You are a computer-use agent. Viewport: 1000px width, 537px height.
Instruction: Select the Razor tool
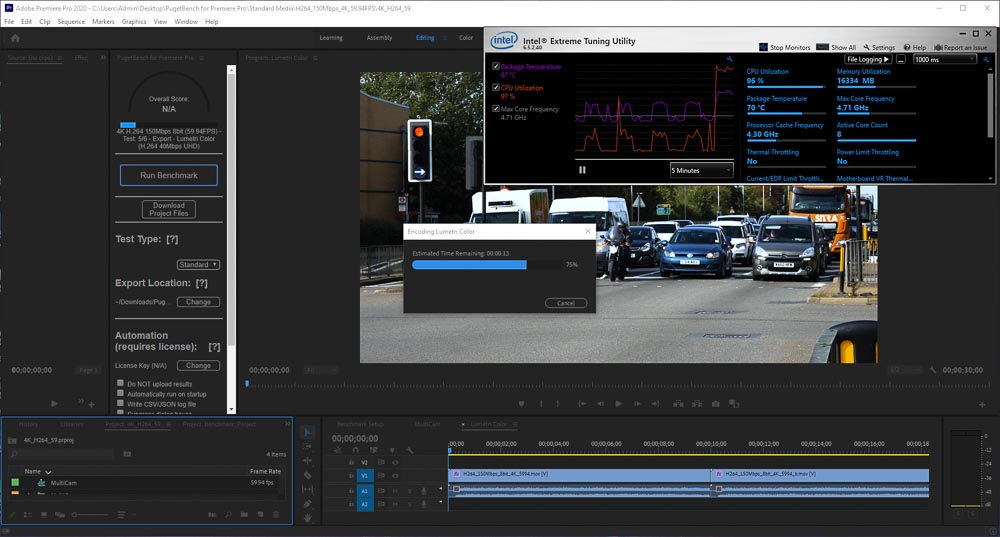307,475
